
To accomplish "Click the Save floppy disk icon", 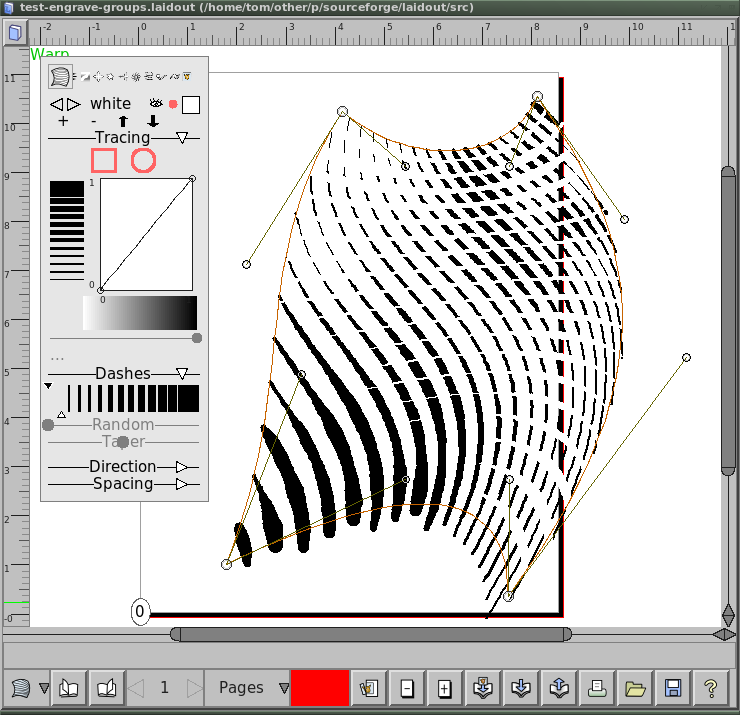I will (673, 688).
